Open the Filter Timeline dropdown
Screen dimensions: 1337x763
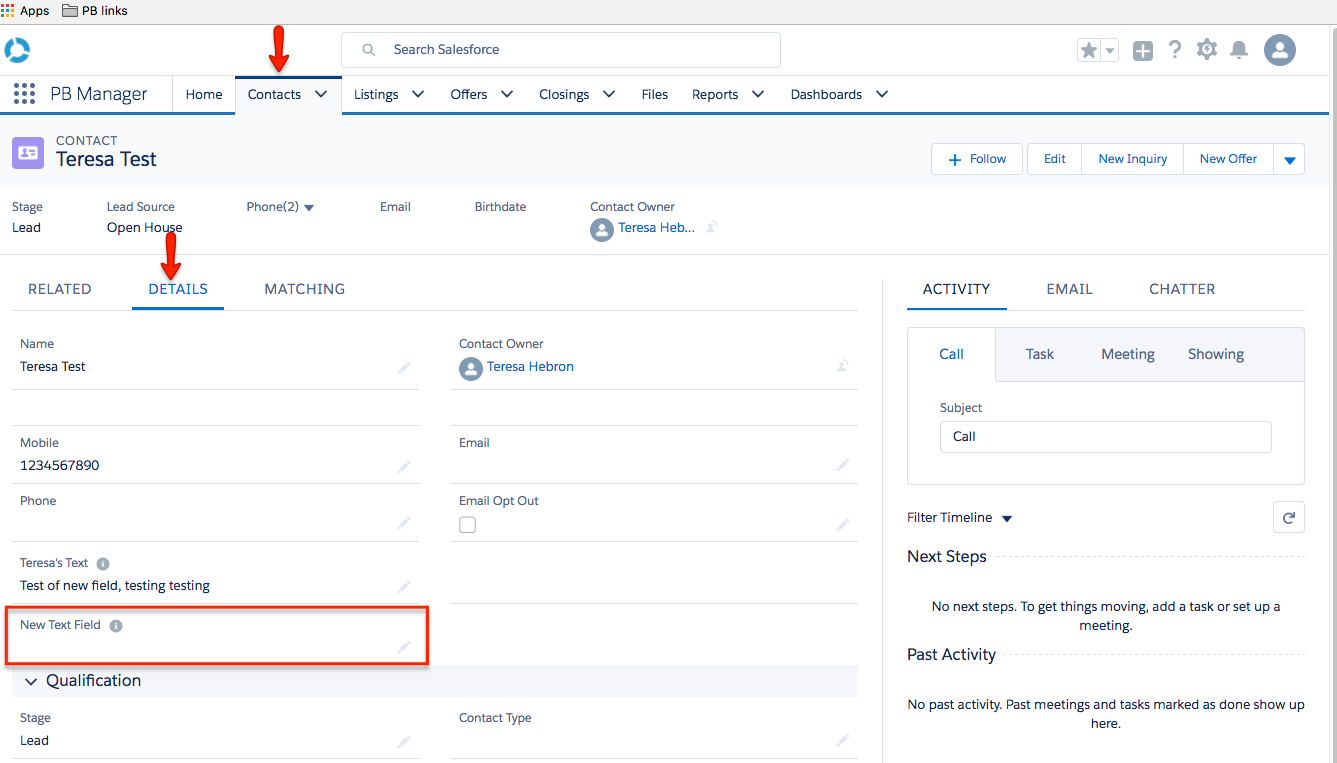pyautogui.click(x=1007, y=518)
